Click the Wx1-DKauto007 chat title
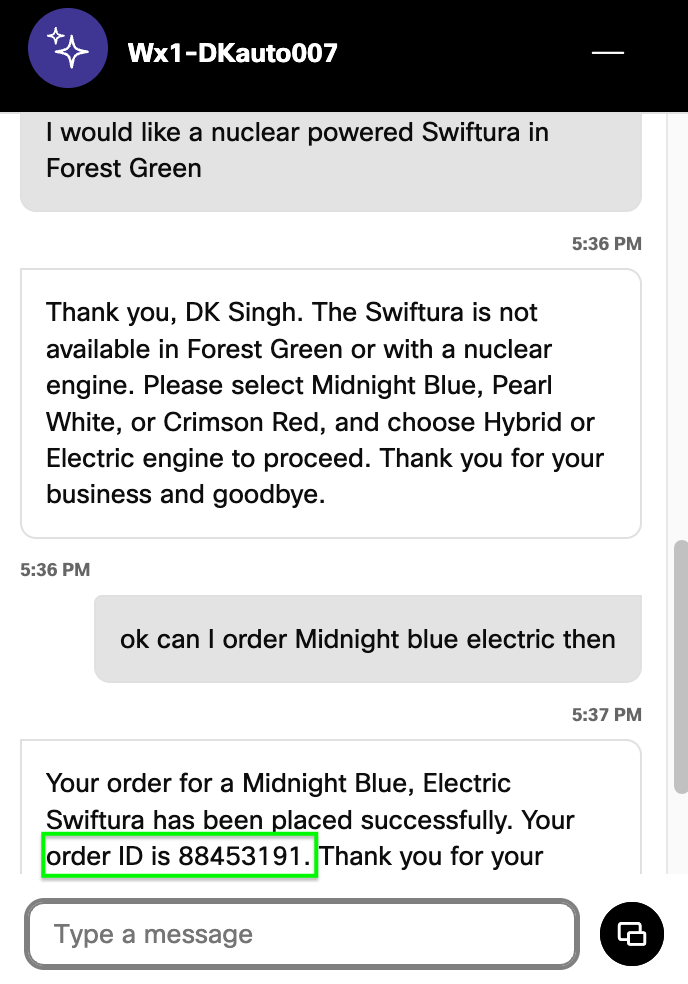Image resolution: width=688 pixels, height=984 pixels. click(232, 53)
